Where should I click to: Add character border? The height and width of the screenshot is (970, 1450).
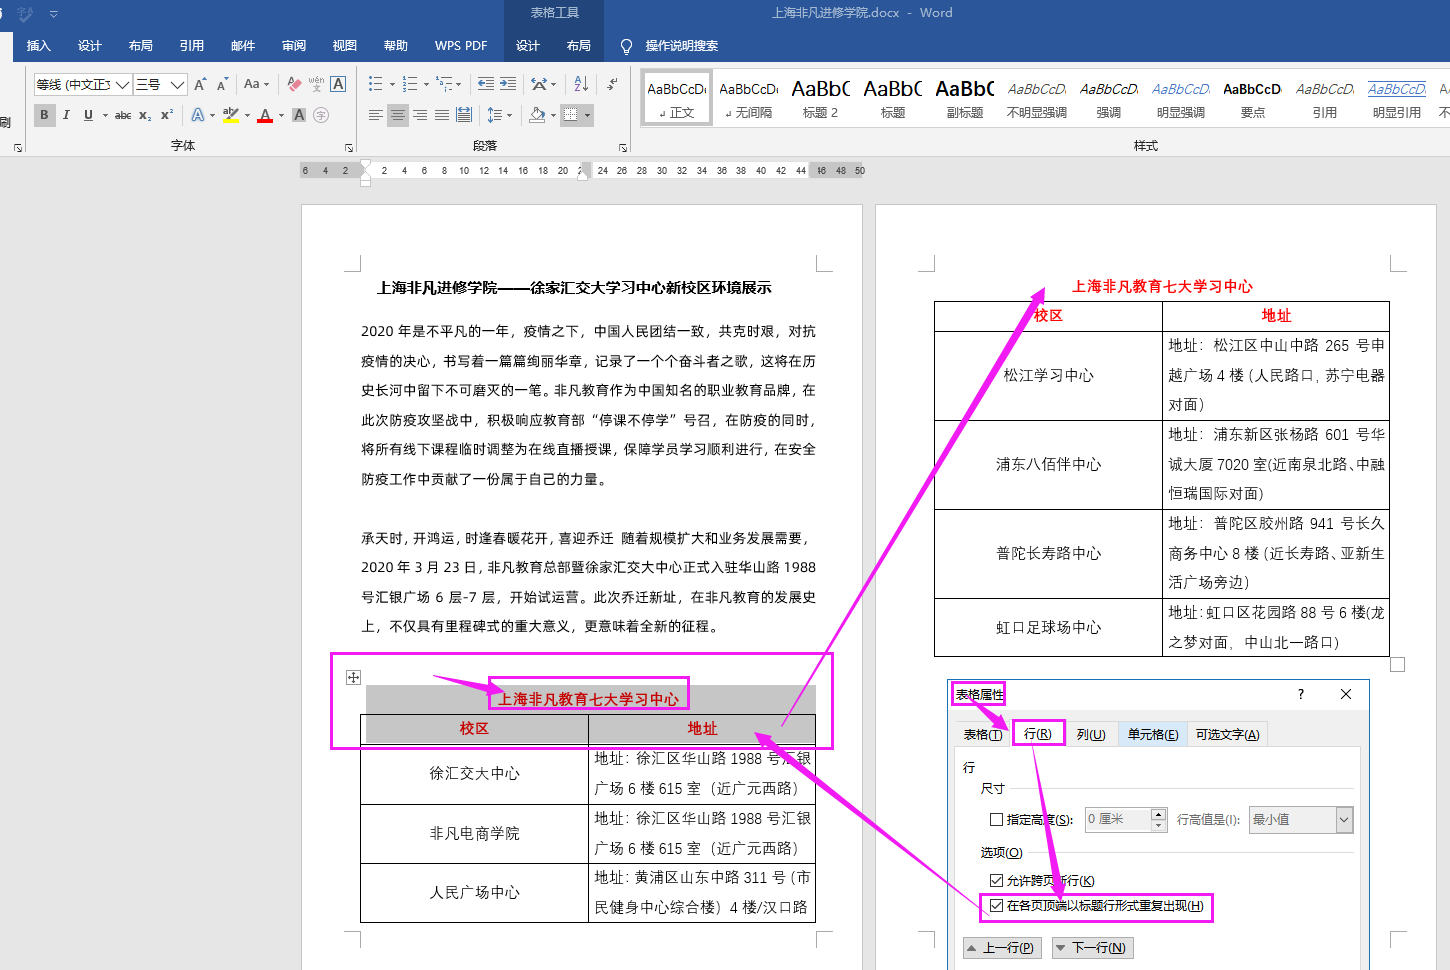(x=338, y=84)
